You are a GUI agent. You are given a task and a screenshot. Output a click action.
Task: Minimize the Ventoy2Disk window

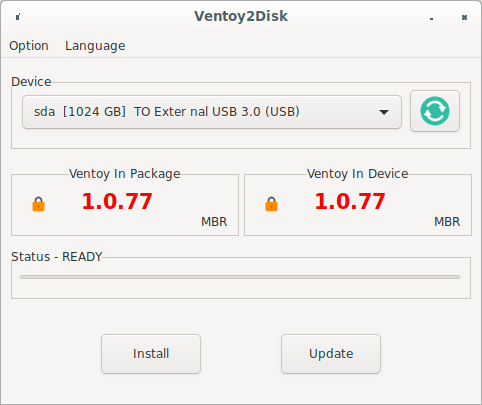(x=431, y=18)
